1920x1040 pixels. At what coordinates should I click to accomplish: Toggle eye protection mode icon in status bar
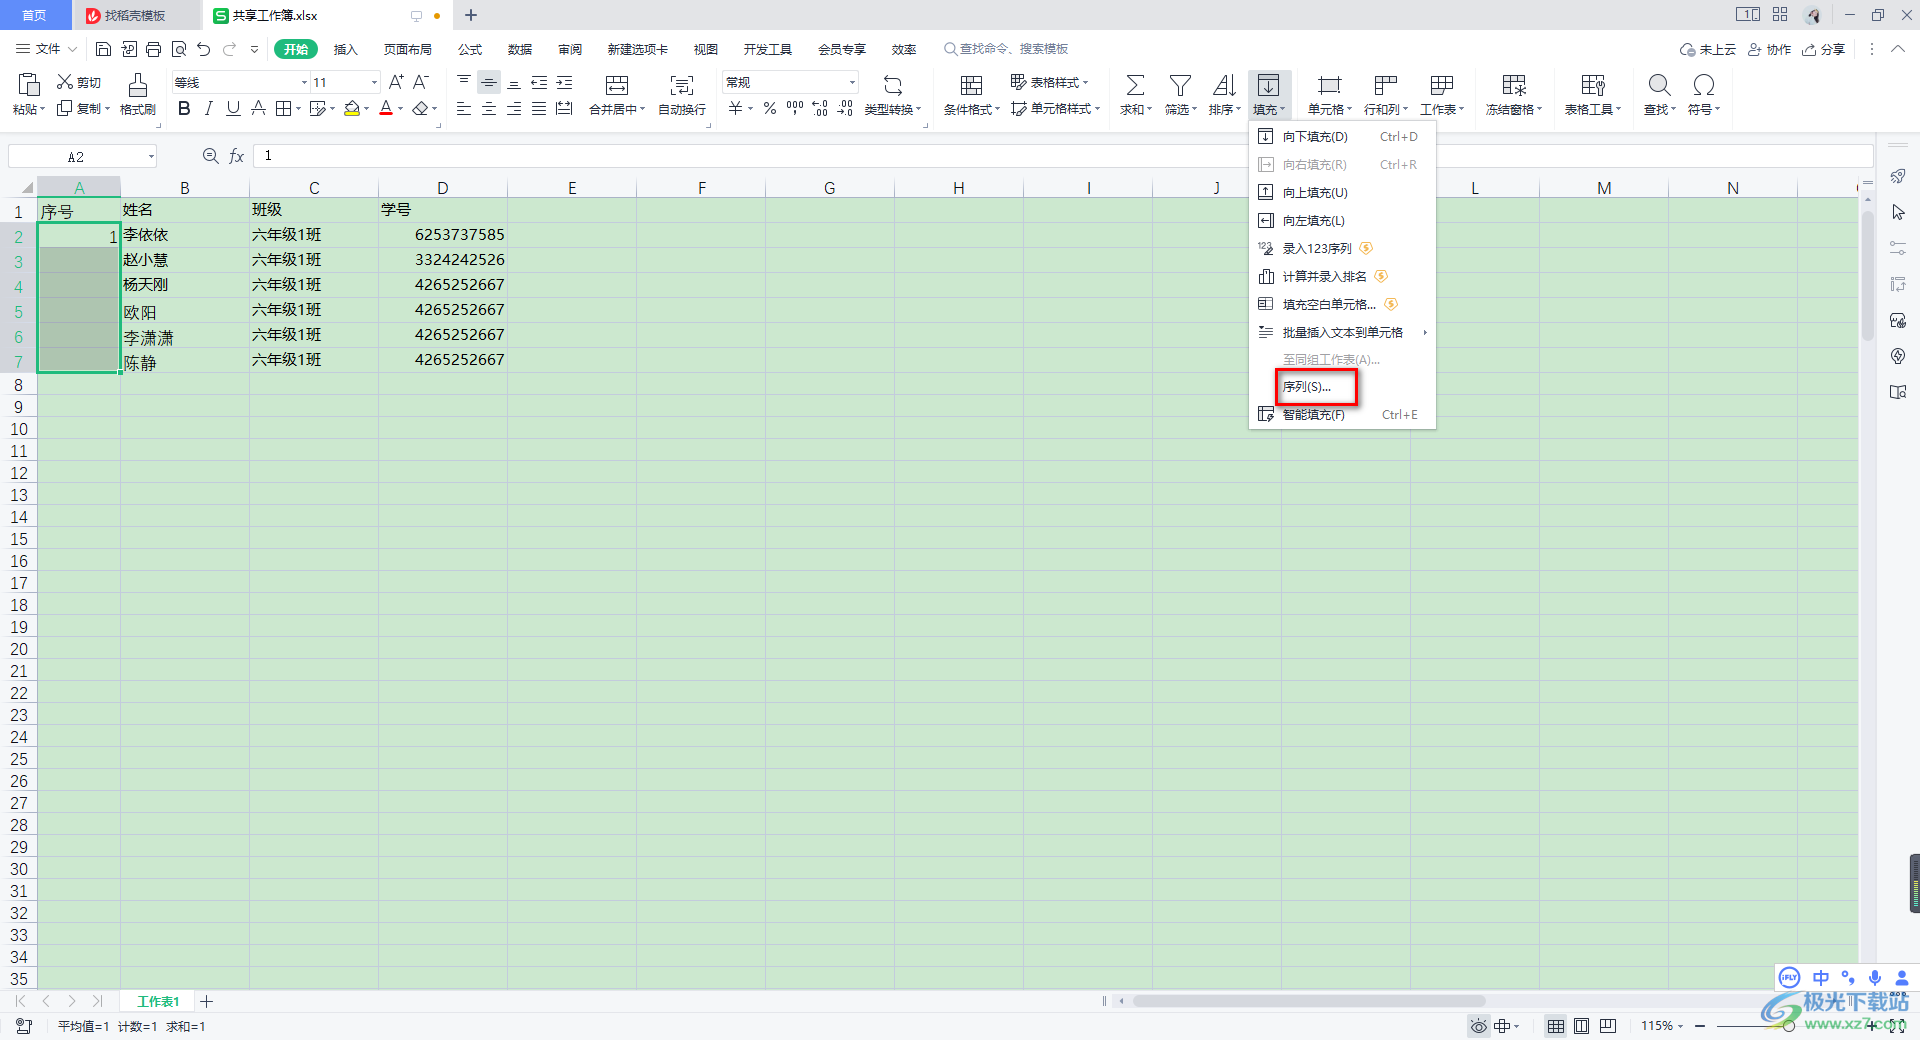pyautogui.click(x=1478, y=1026)
